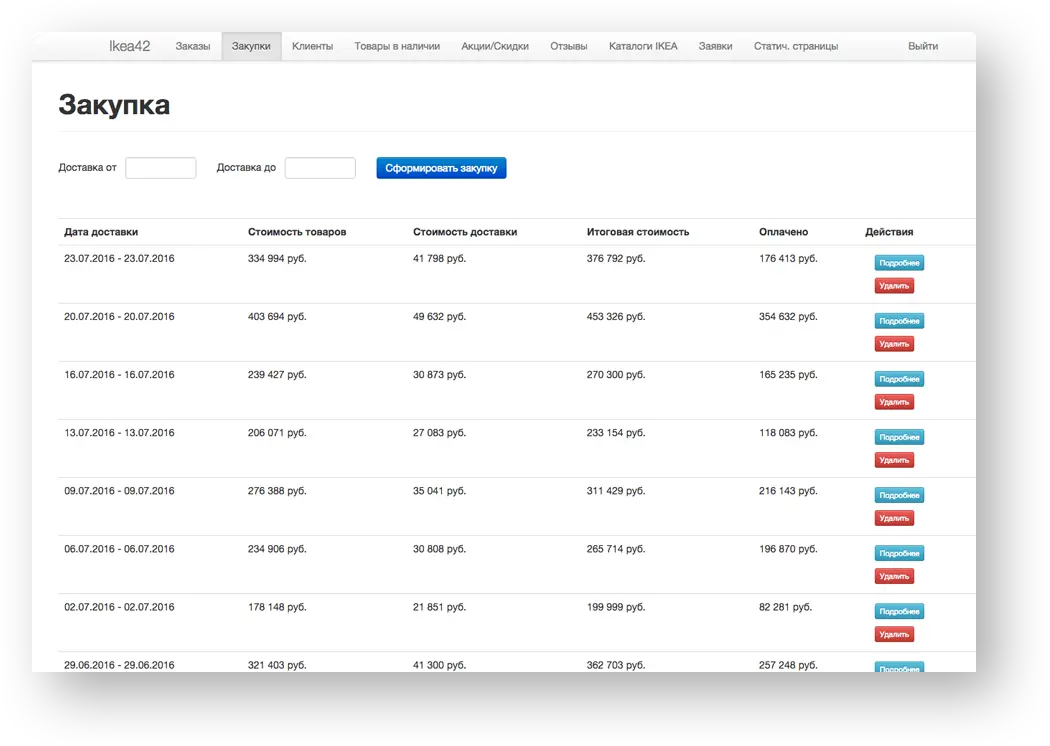Go to Заказы menu item
This screenshot has height=746, width=1050.
click(193, 46)
